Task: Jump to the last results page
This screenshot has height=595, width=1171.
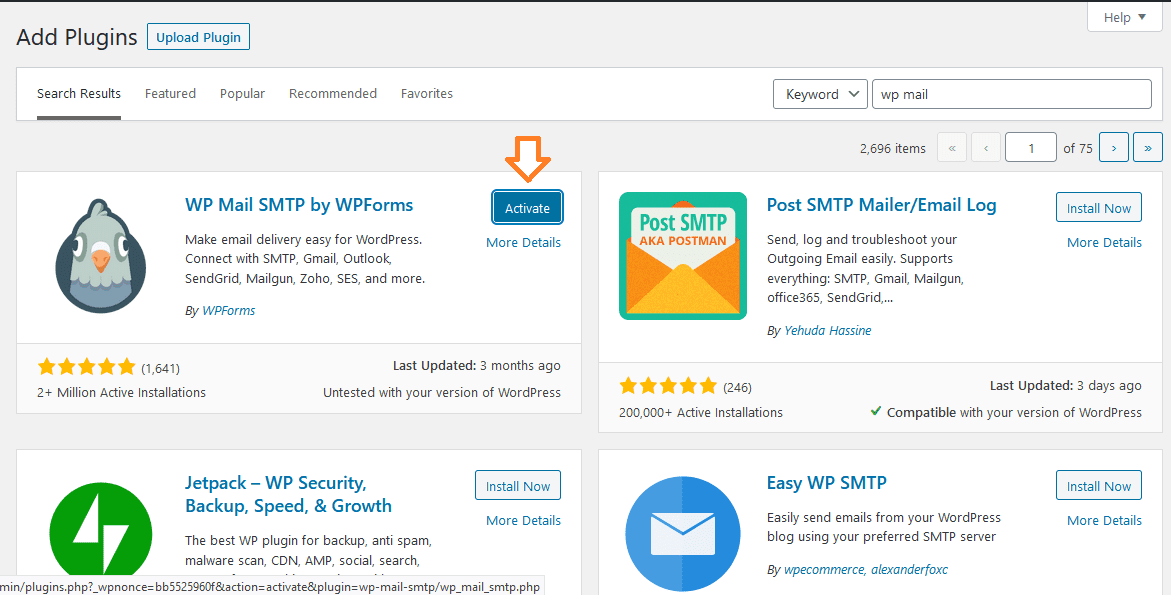Action: (1148, 148)
